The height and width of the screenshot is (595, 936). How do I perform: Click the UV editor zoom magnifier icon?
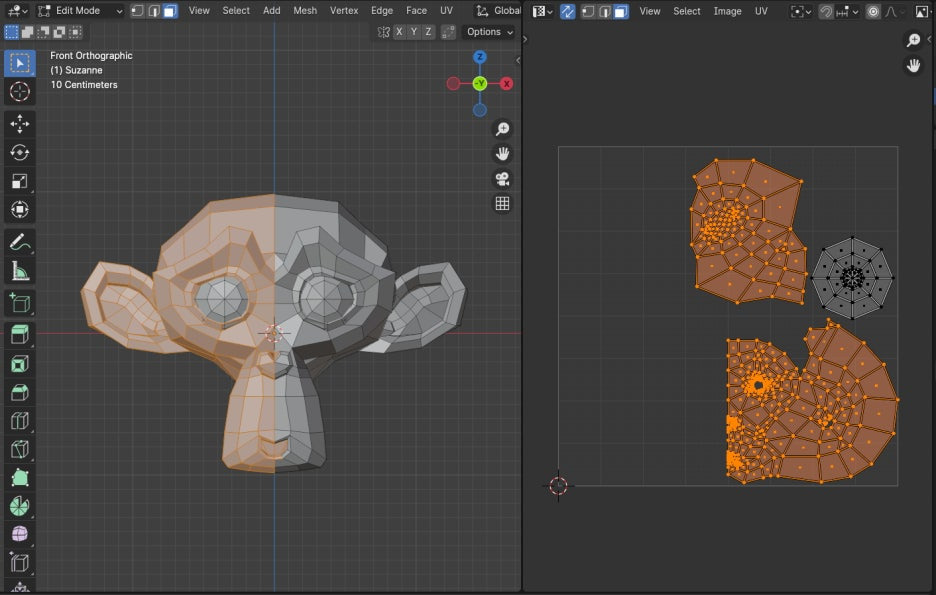pyautogui.click(x=913, y=40)
